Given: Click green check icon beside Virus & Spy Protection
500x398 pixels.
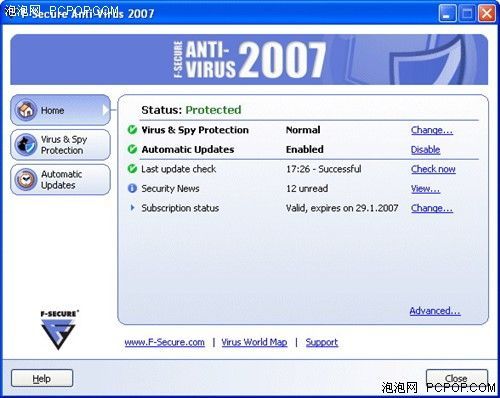Looking at the screenshot, I should coord(132,130).
